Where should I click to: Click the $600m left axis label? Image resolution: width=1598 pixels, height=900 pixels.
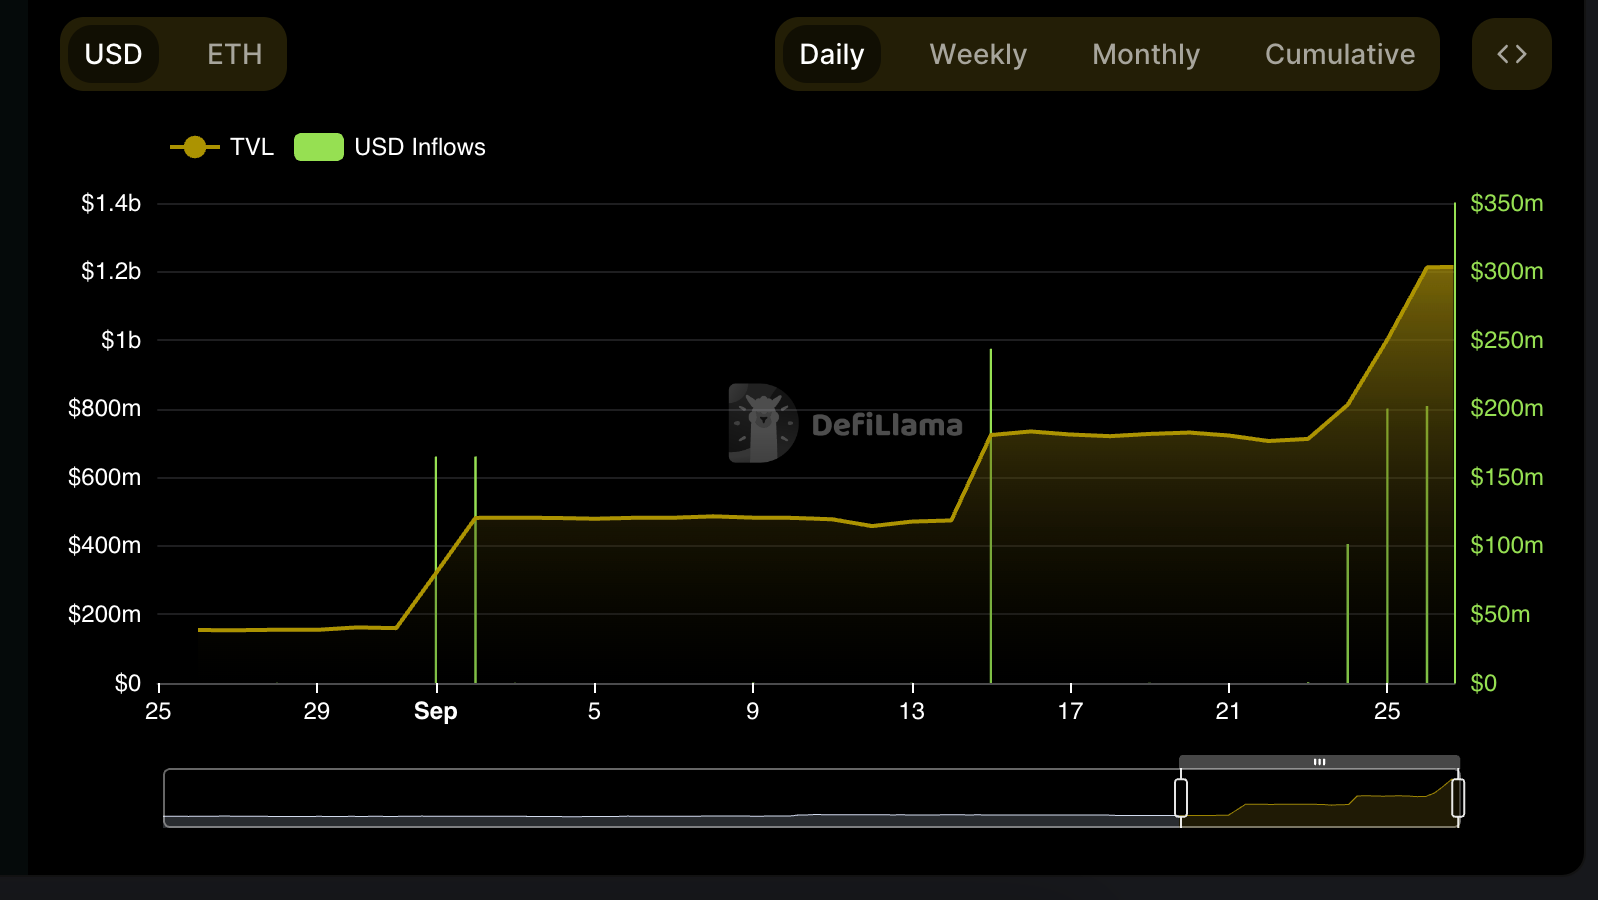click(x=104, y=477)
